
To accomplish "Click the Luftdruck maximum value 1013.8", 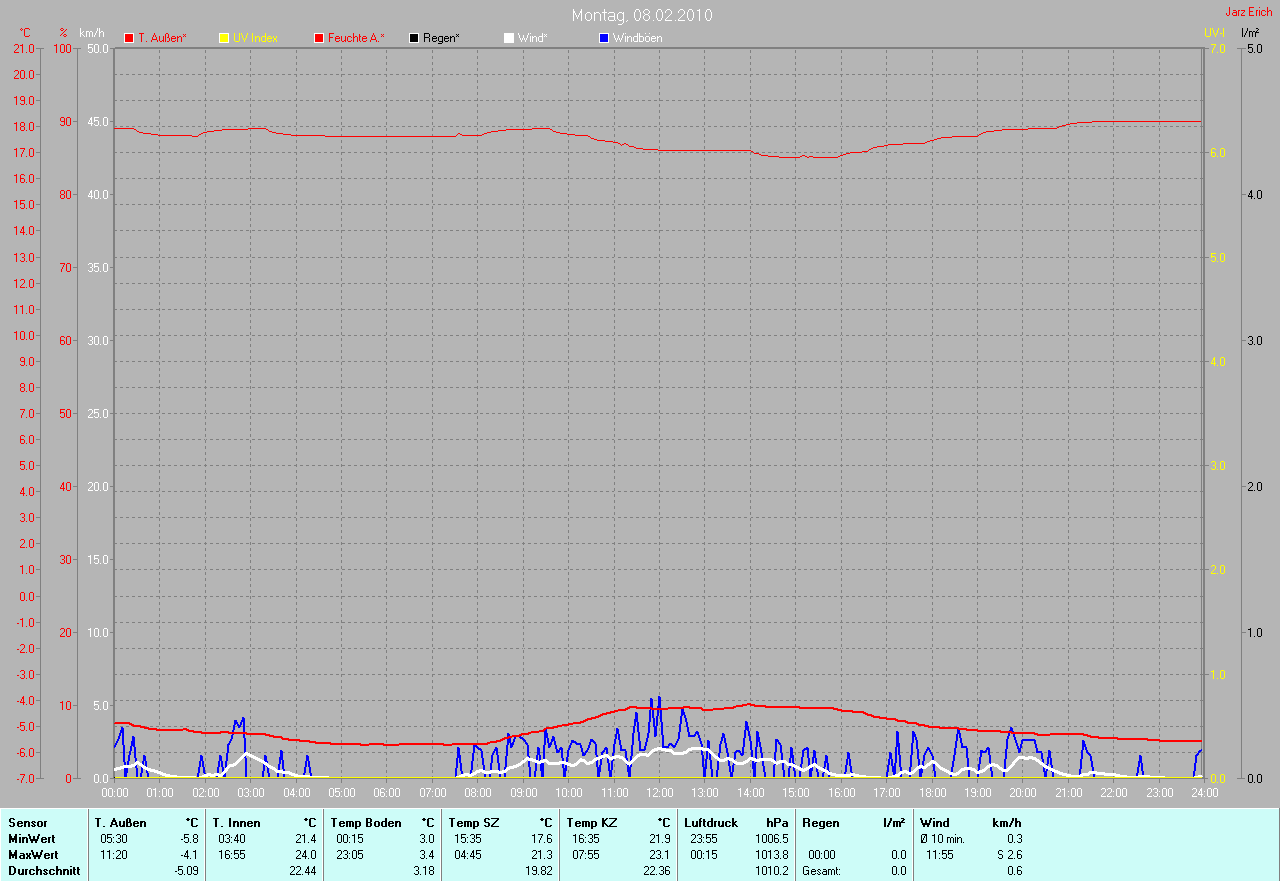I will pyautogui.click(x=771, y=855).
